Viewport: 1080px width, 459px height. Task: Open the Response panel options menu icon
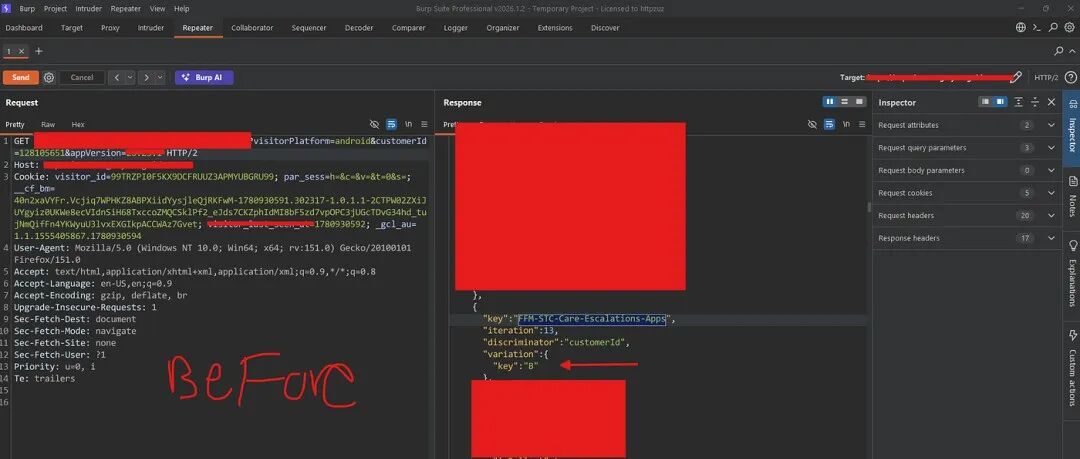pyautogui.click(x=861, y=125)
